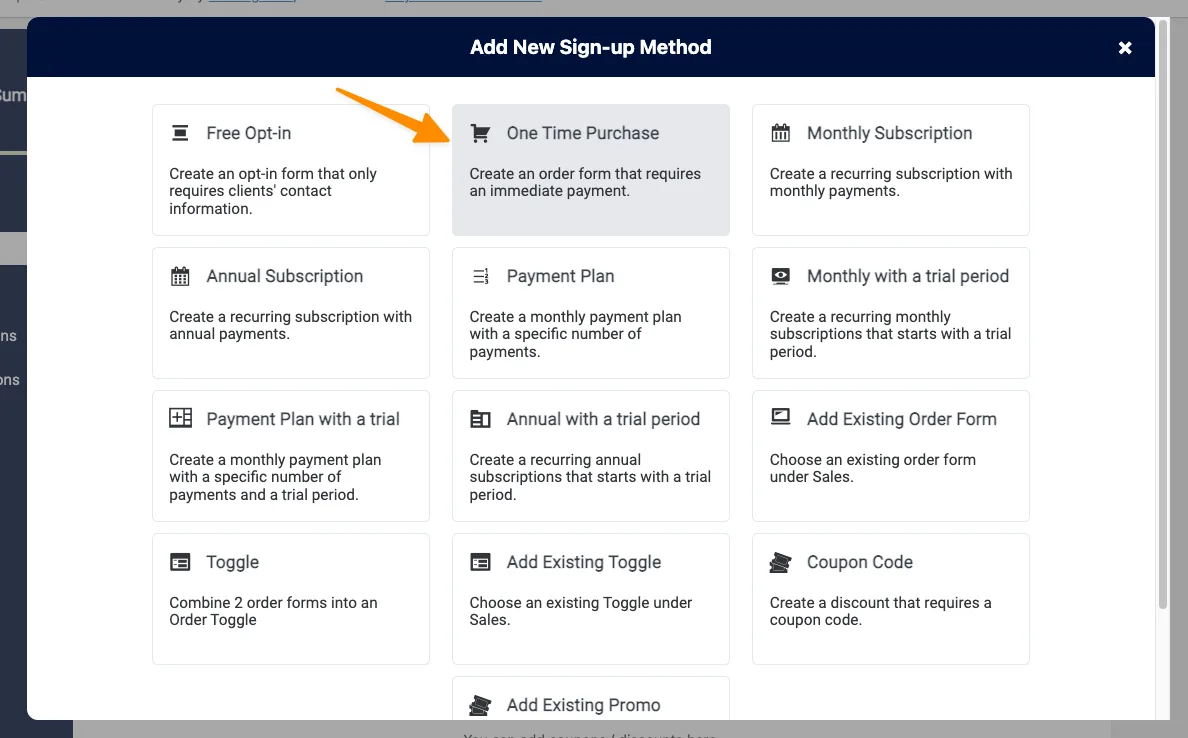Viewport: 1188px width, 738px height.
Task: Click the Add Existing Toggle icon
Action: coord(480,562)
